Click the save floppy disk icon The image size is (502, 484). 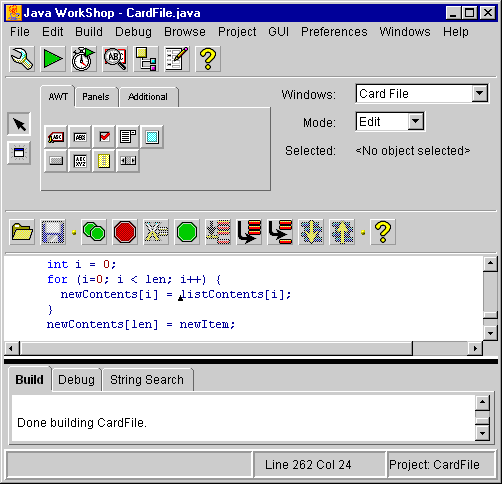coord(53,232)
